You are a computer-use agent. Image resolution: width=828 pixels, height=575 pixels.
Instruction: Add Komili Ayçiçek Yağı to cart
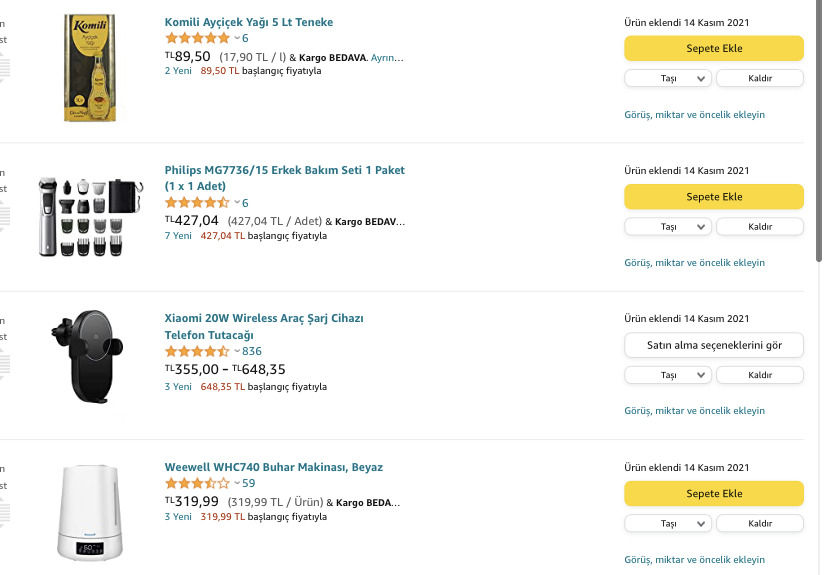click(714, 49)
